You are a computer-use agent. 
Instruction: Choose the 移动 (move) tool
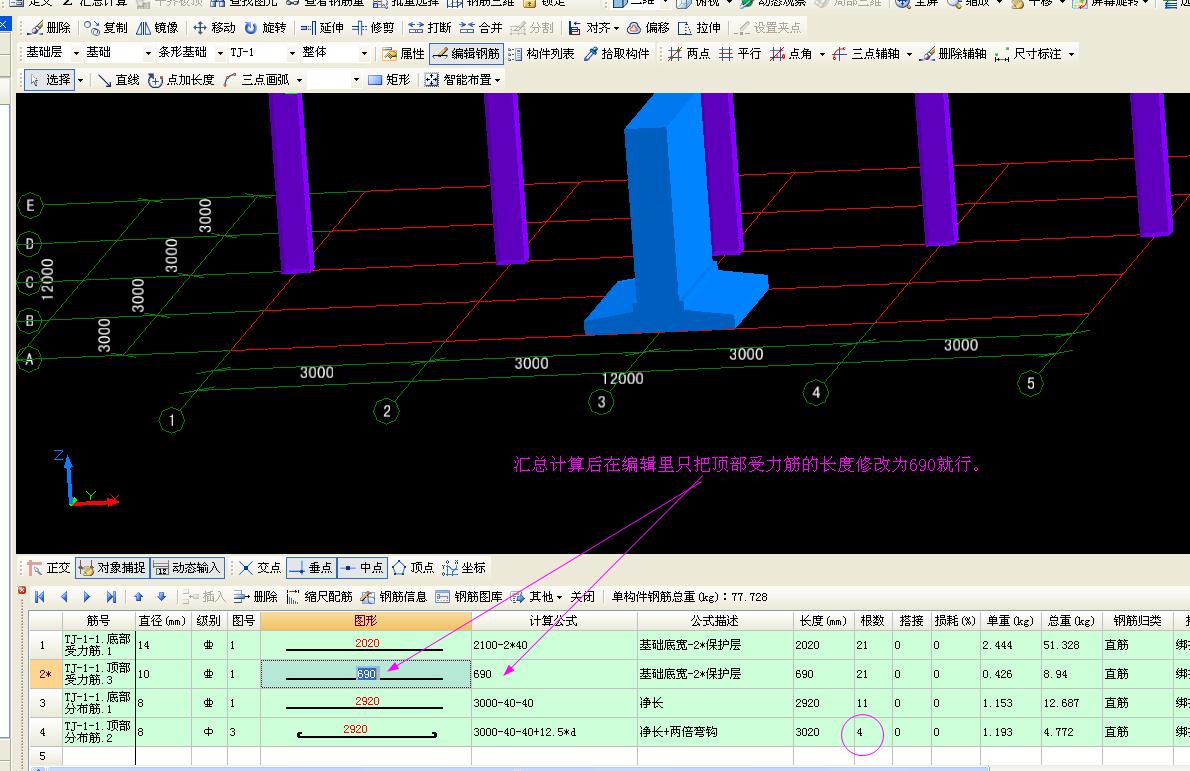(215, 28)
